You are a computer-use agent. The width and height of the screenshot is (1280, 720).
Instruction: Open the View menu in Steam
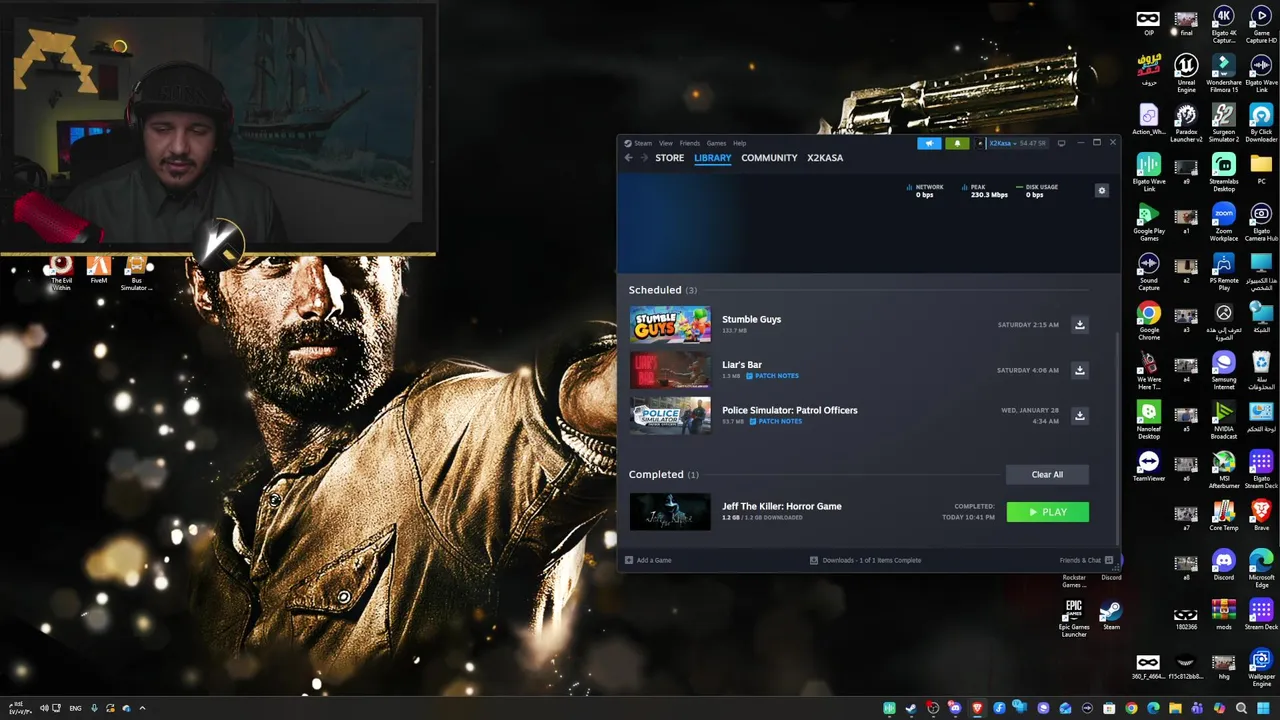[x=665, y=143]
